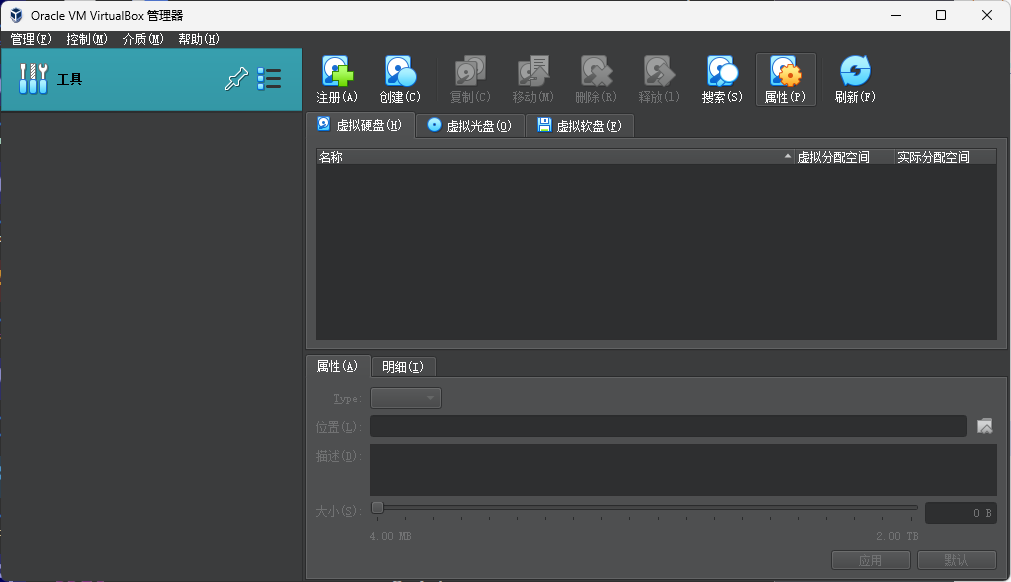
Task: Click the 刷新 (Refresh) toolbar icon
Action: (855, 80)
